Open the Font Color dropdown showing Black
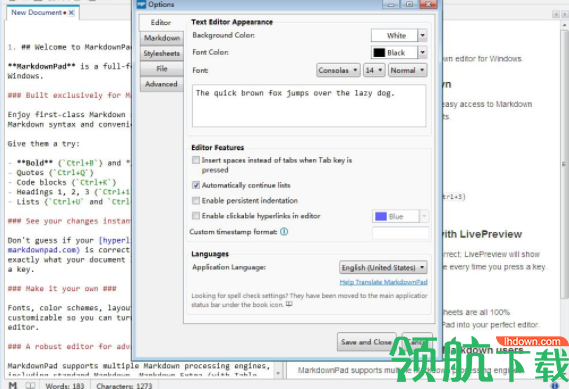569x389 pixels. point(399,53)
